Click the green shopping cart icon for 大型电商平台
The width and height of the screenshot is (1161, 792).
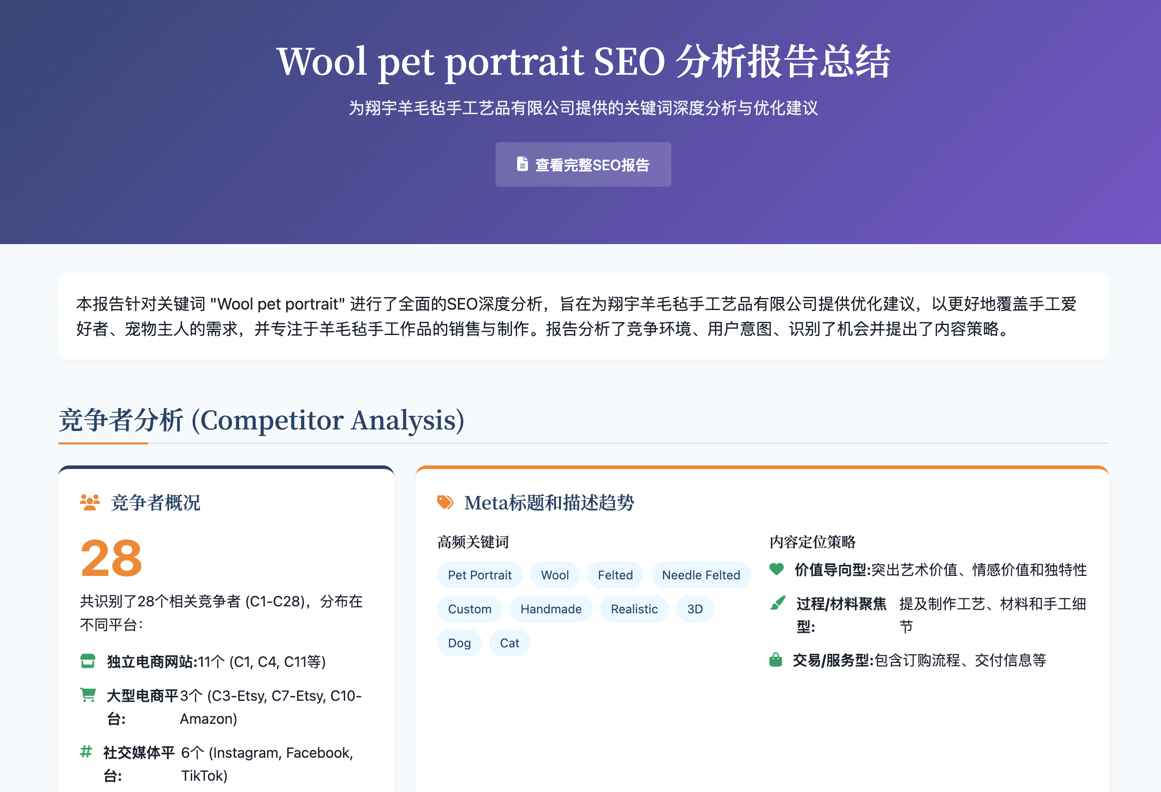[x=88, y=695]
